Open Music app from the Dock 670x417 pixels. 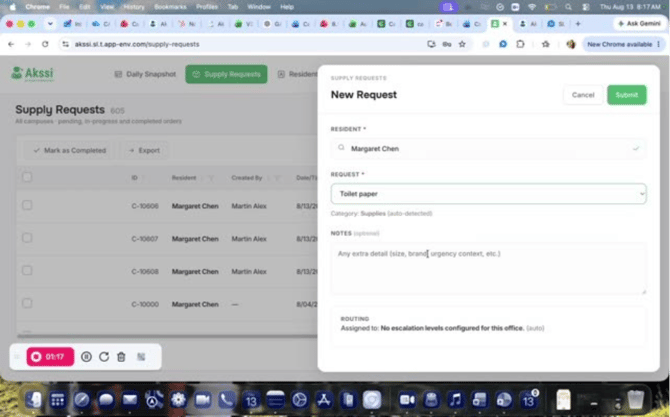tap(455, 400)
